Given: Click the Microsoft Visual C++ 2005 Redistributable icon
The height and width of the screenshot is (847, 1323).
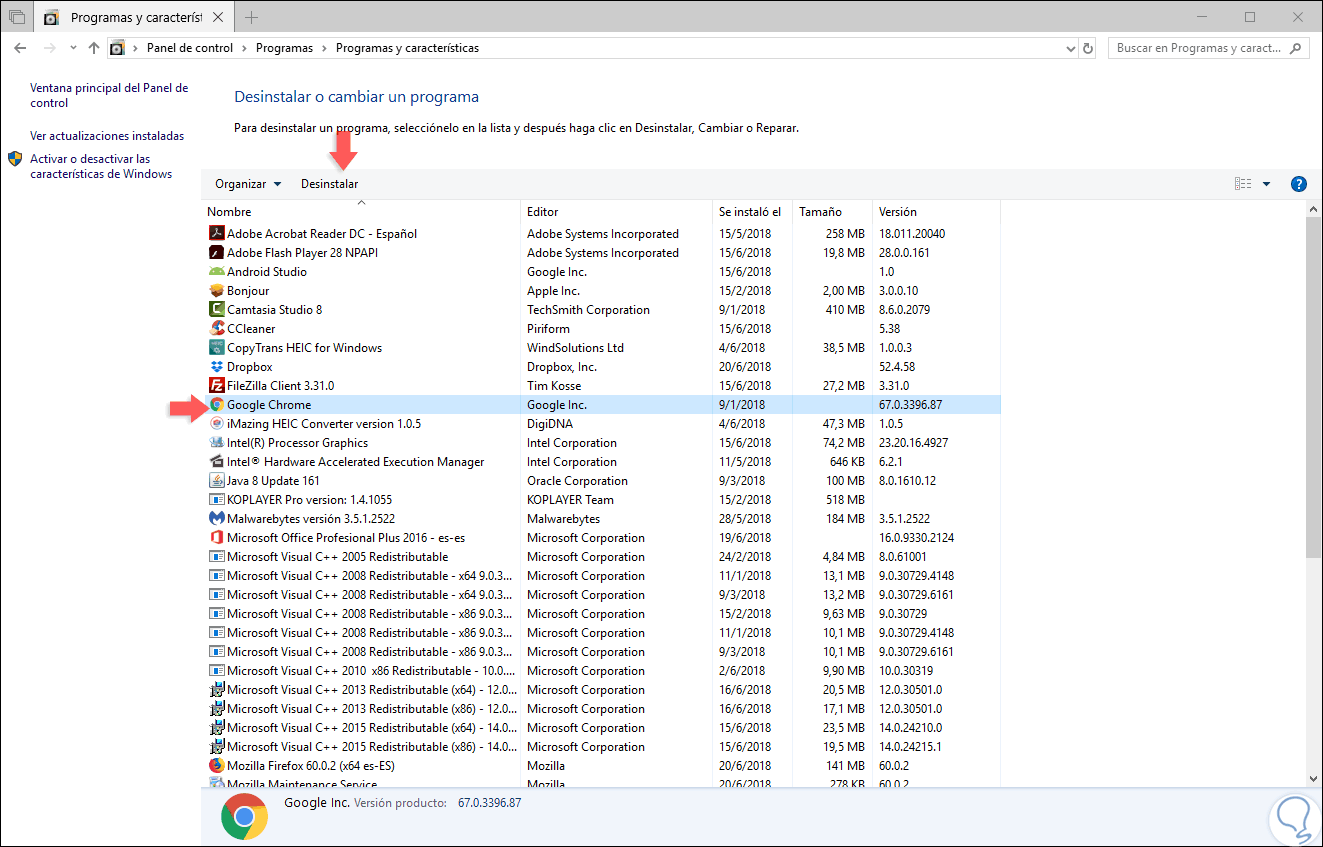Looking at the screenshot, I should pos(217,557).
